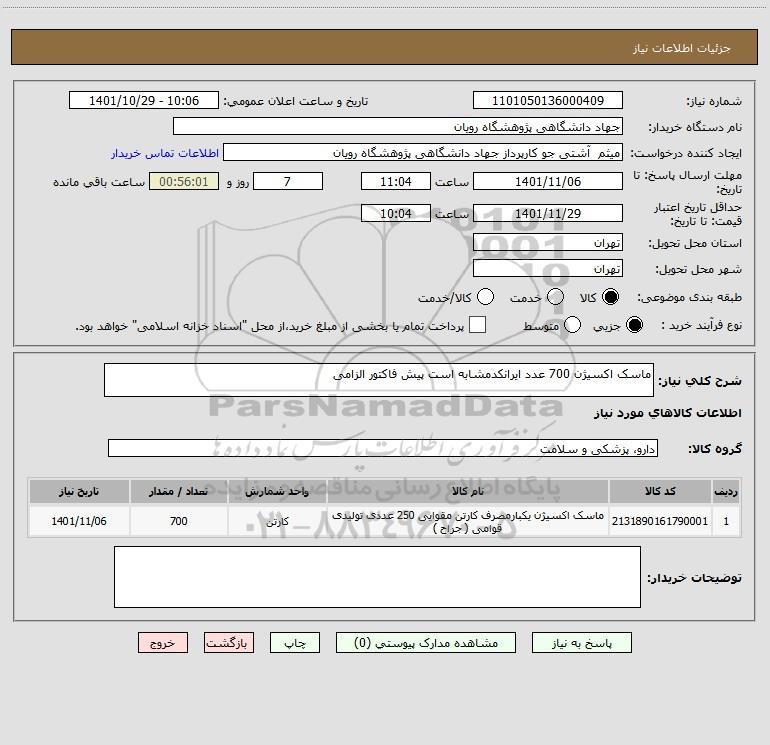Screen dimensions: 770x745
Task: Click the row number cell 1
Action: [726, 521]
